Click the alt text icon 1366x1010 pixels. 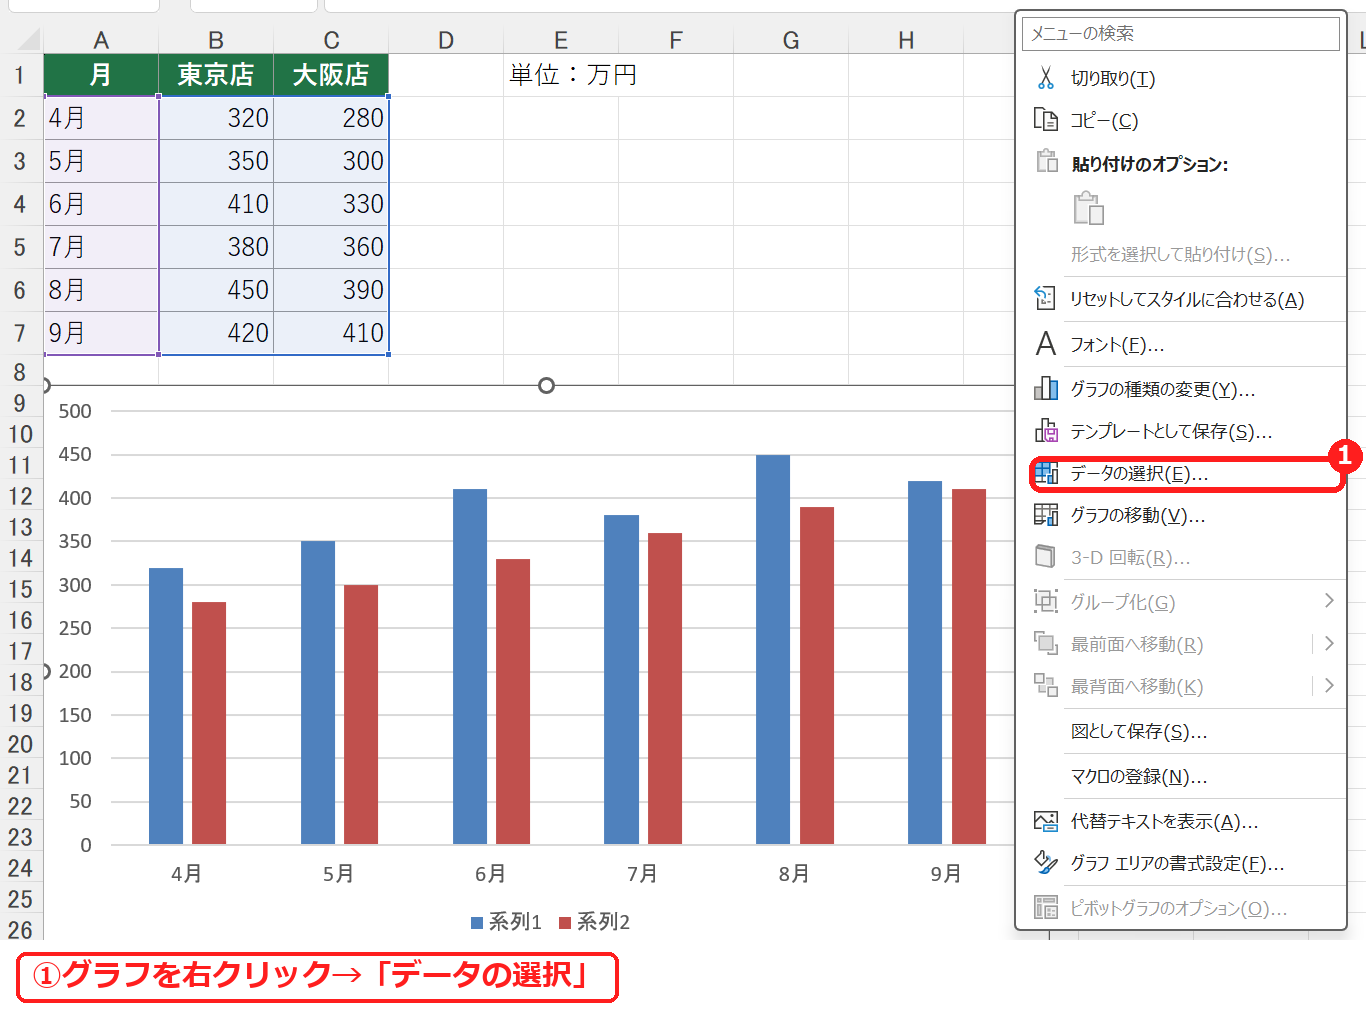pyautogui.click(x=1046, y=821)
